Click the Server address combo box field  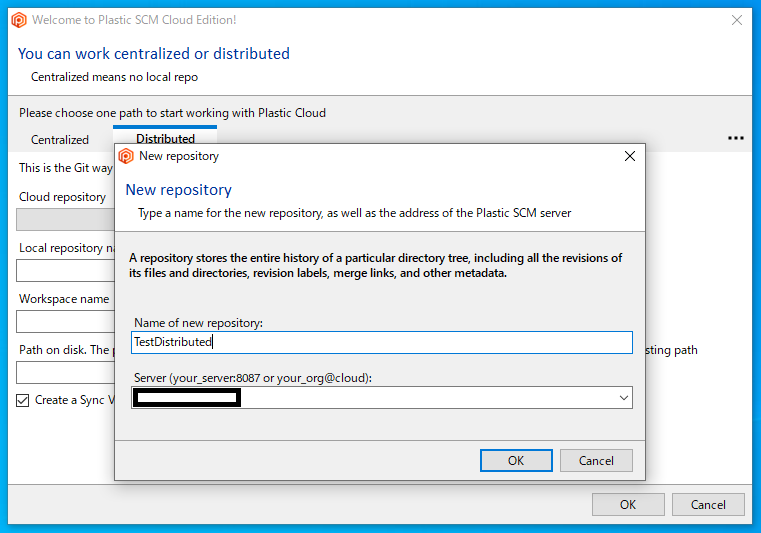pyautogui.click(x=381, y=398)
